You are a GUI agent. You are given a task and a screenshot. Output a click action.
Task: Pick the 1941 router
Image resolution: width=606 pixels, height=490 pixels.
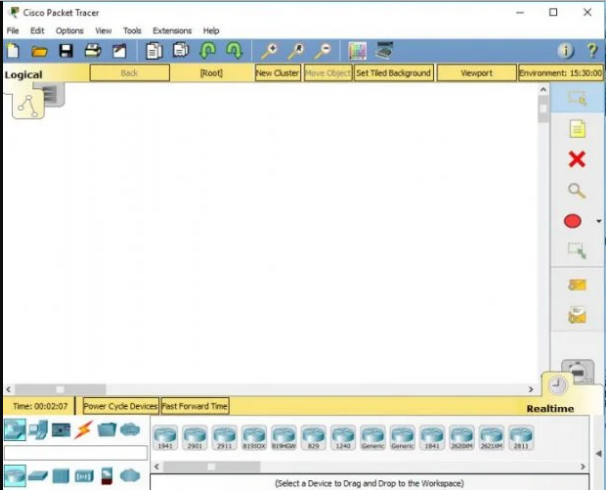coord(165,437)
